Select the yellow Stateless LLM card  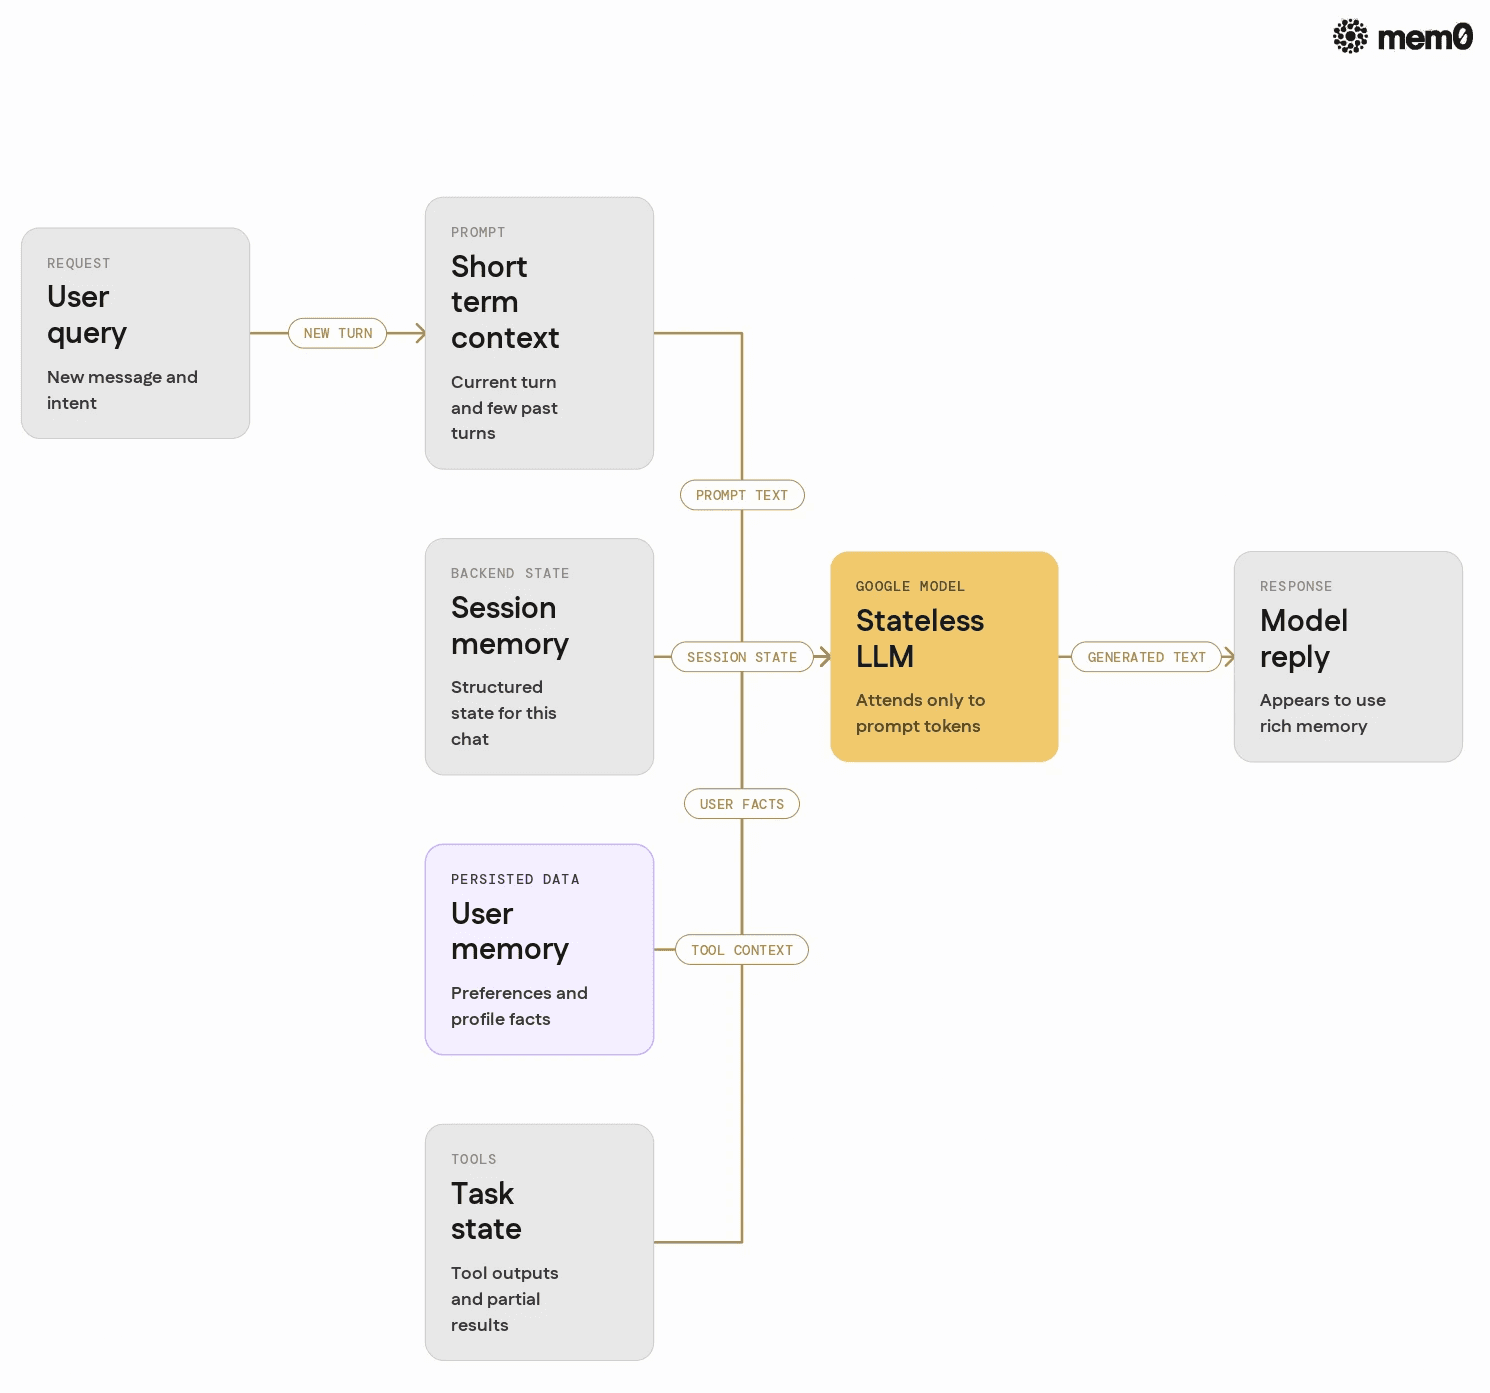(944, 657)
